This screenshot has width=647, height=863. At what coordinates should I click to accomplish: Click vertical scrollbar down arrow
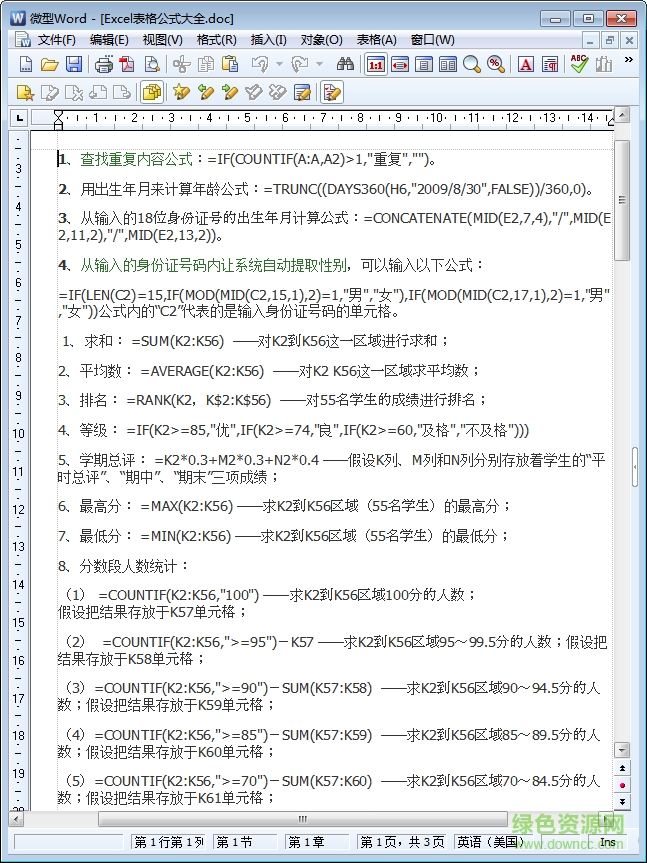coord(622,750)
